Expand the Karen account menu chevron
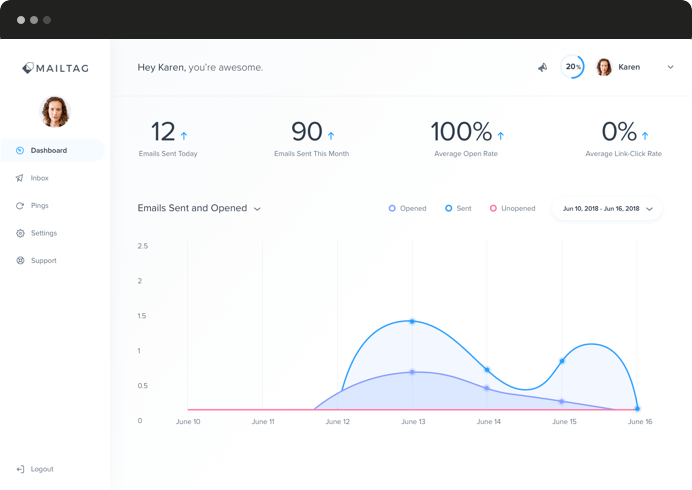This screenshot has height=490, width=692. tap(671, 67)
